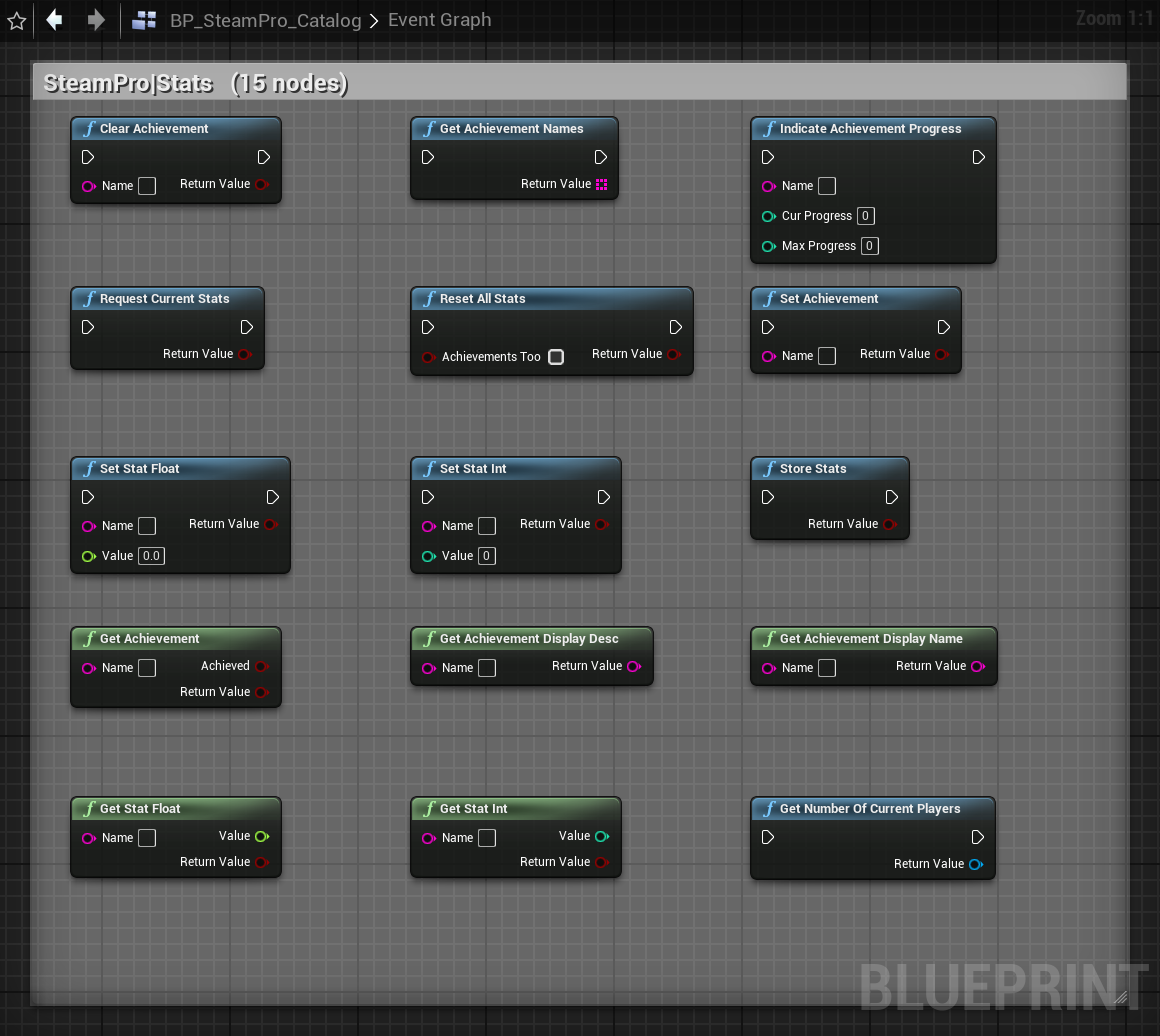Click Get Achievement Names output exec pin
This screenshot has height=1036, width=1160.
pos(601,157)
